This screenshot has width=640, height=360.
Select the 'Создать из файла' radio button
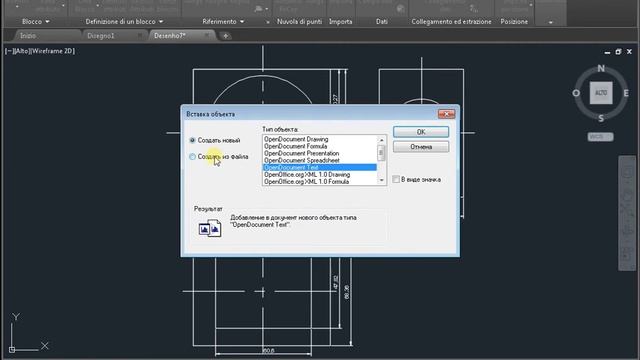click(x=192, y=157)
